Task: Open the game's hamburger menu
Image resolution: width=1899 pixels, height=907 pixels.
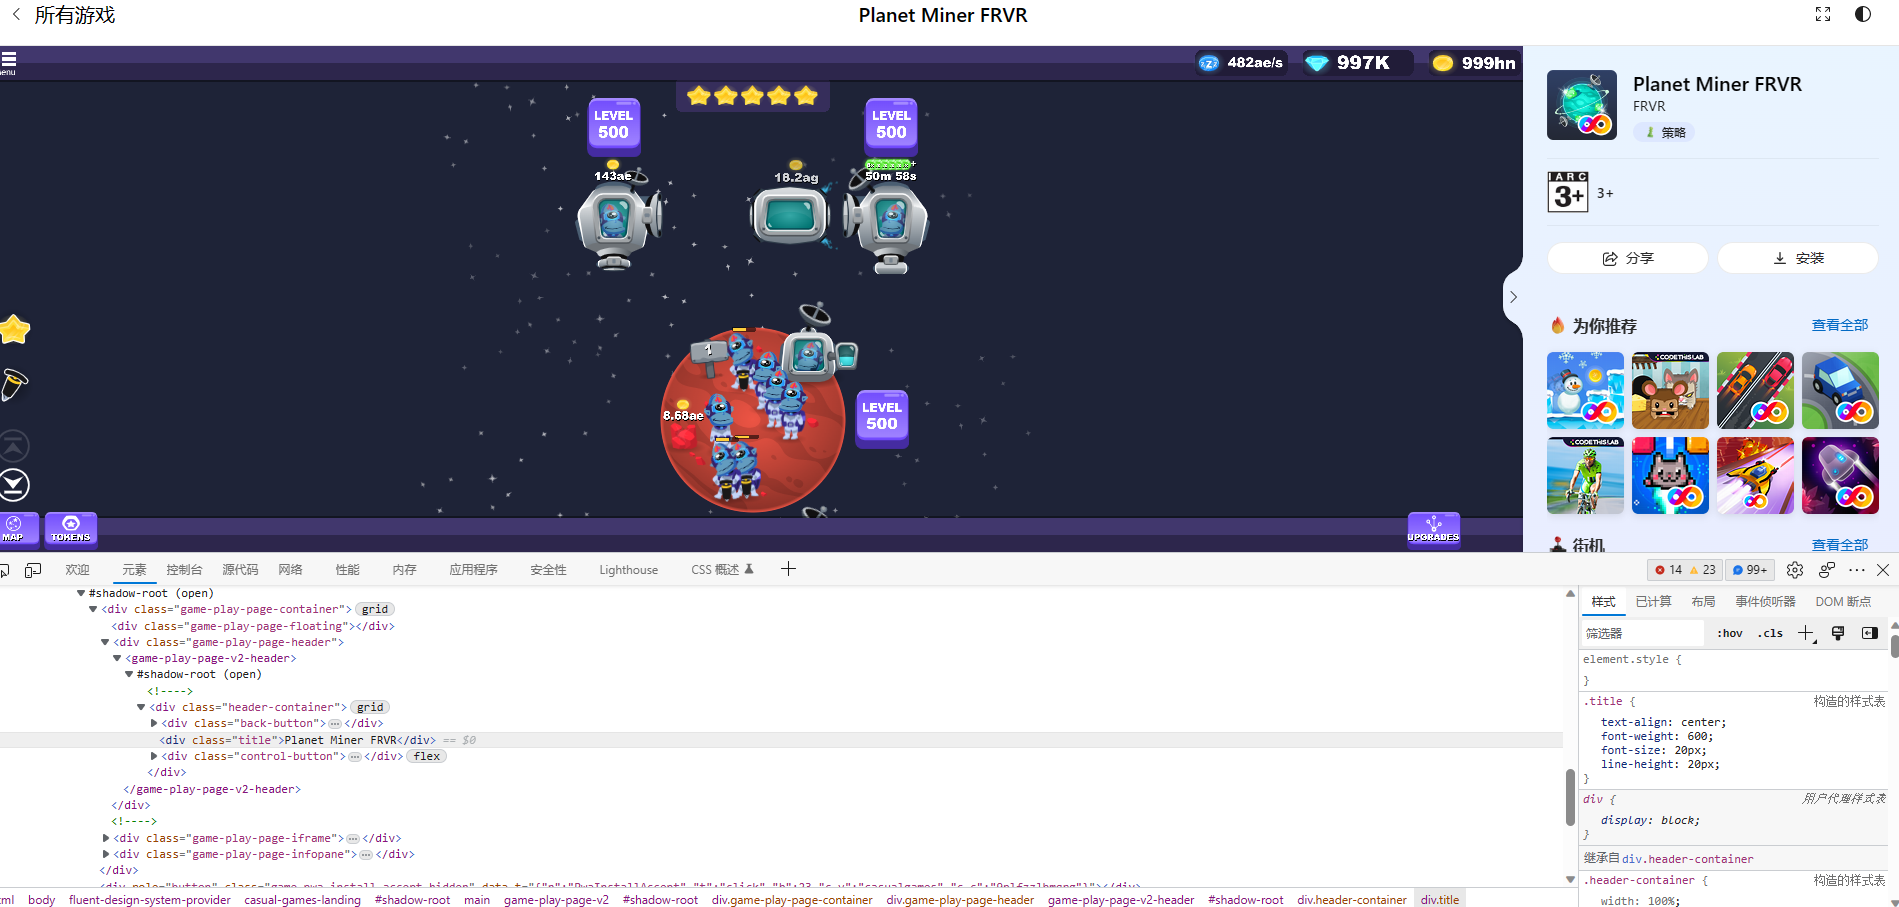Action: [x=9, y=61]
